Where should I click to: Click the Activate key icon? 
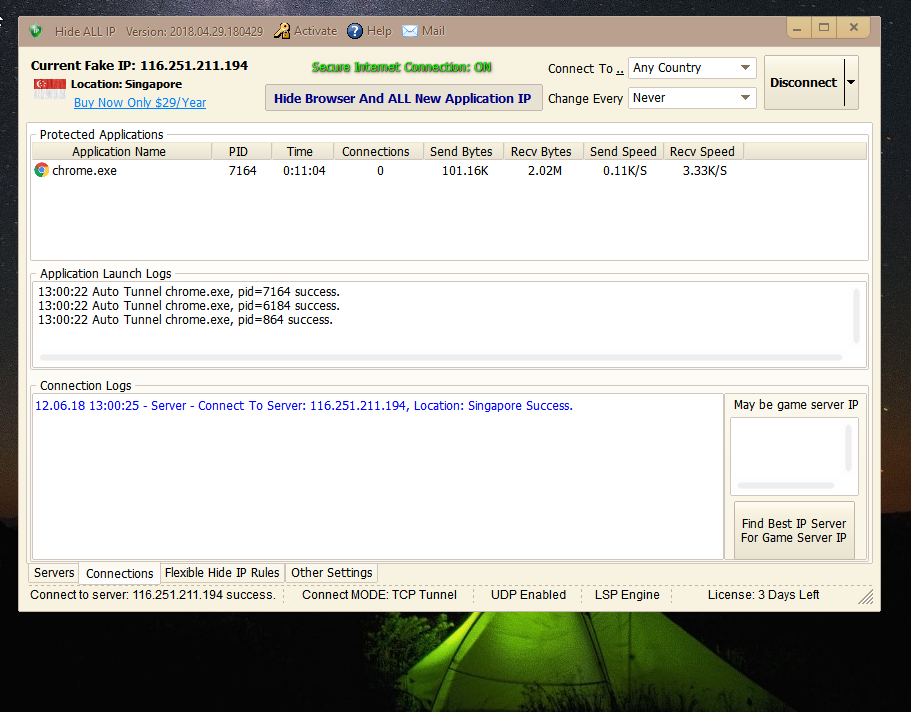282,31
